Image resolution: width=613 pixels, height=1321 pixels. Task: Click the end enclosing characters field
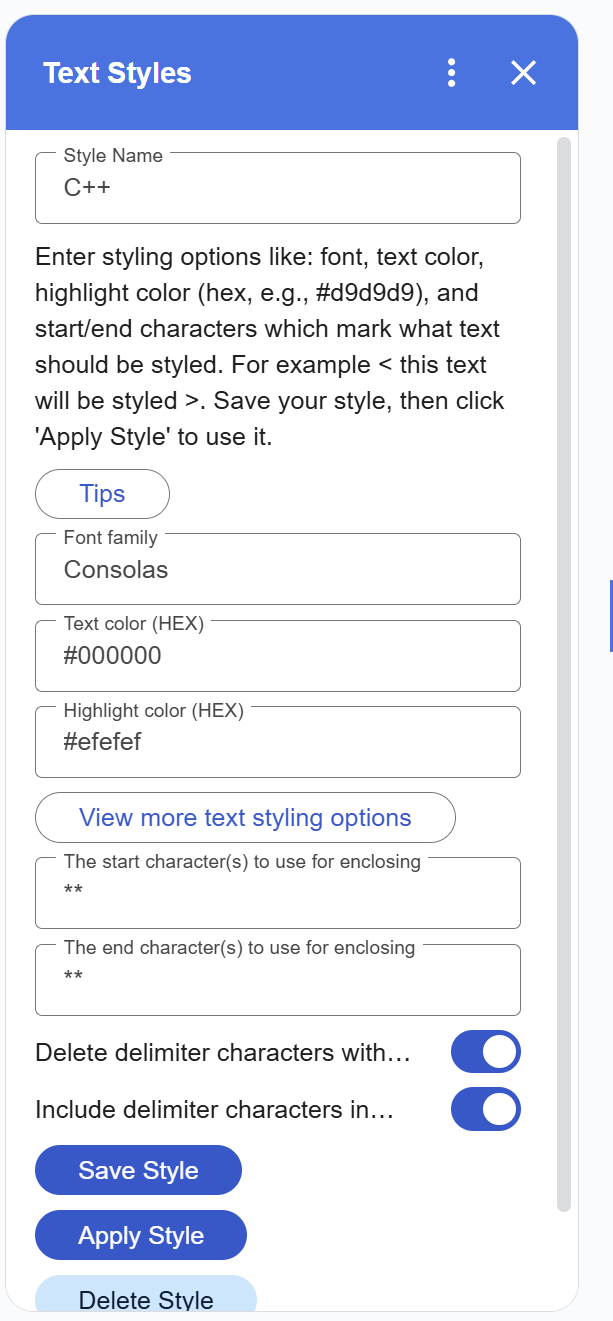[x=278, y=979]
